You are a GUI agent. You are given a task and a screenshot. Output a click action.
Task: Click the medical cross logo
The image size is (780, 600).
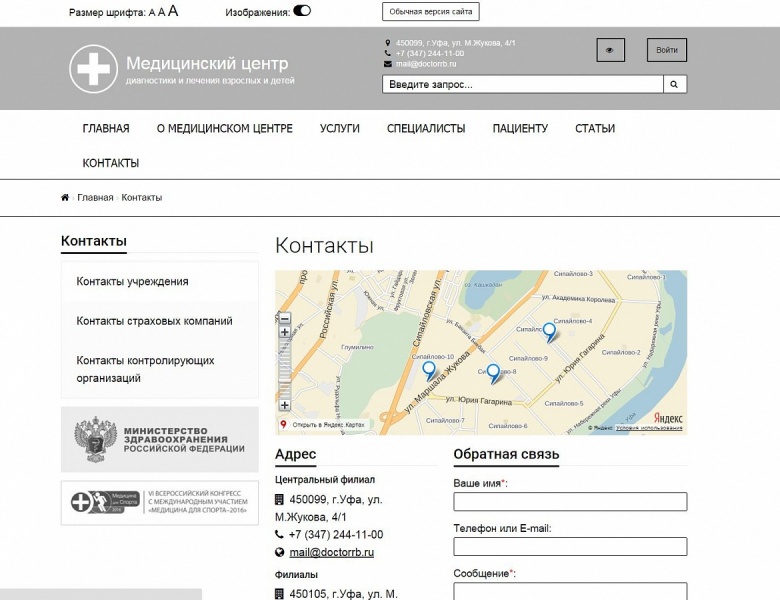point(94,69)
